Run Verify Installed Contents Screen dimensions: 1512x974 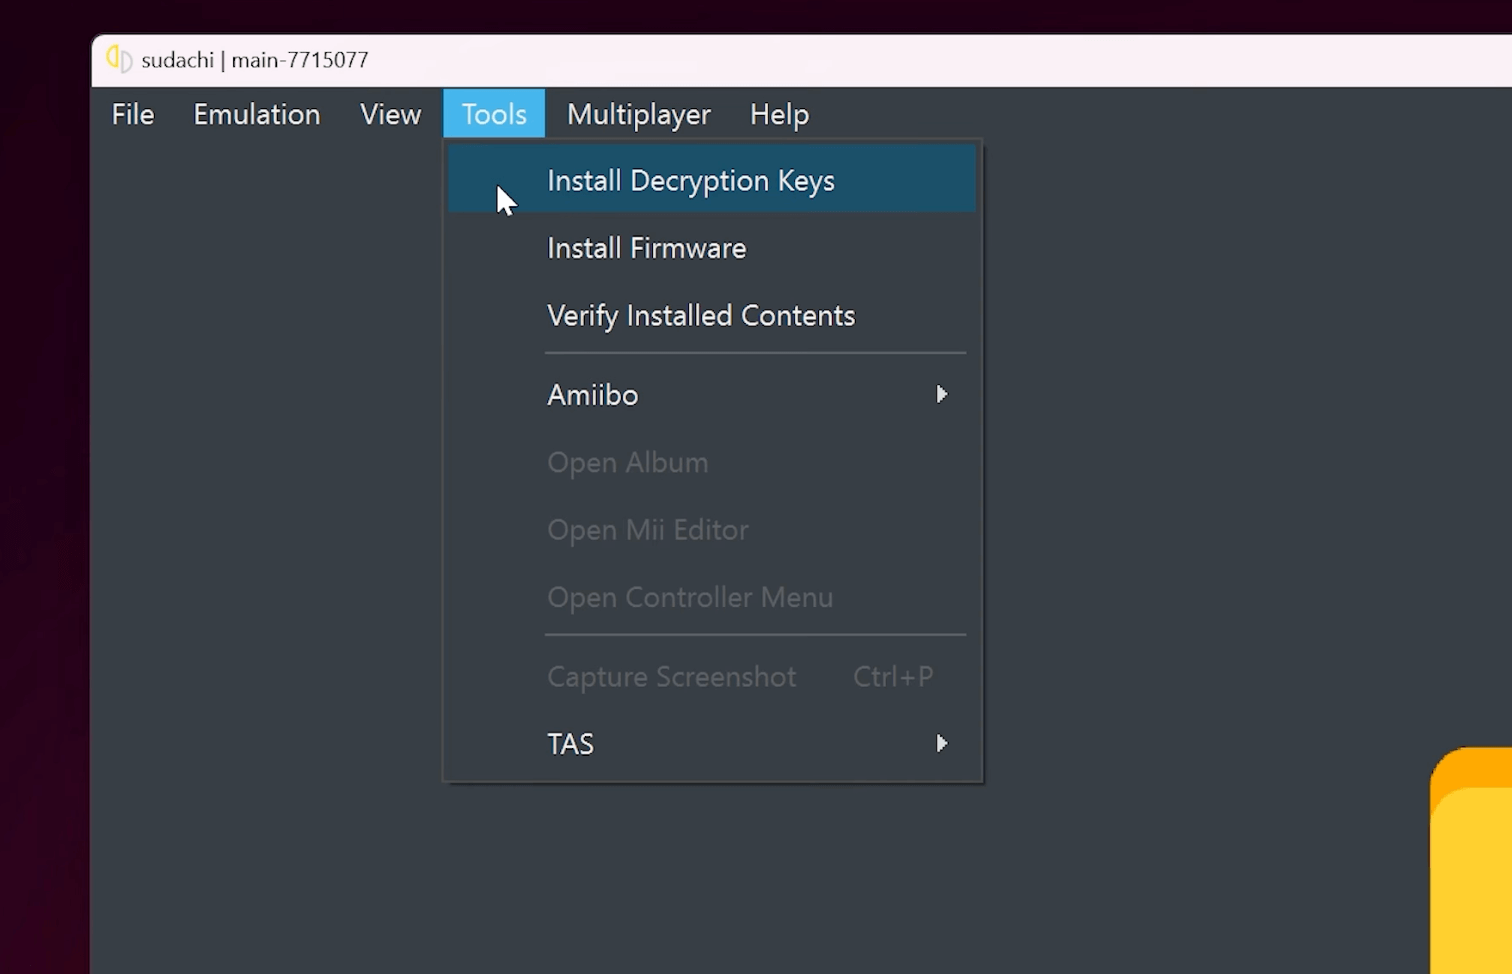click(700, 316)
